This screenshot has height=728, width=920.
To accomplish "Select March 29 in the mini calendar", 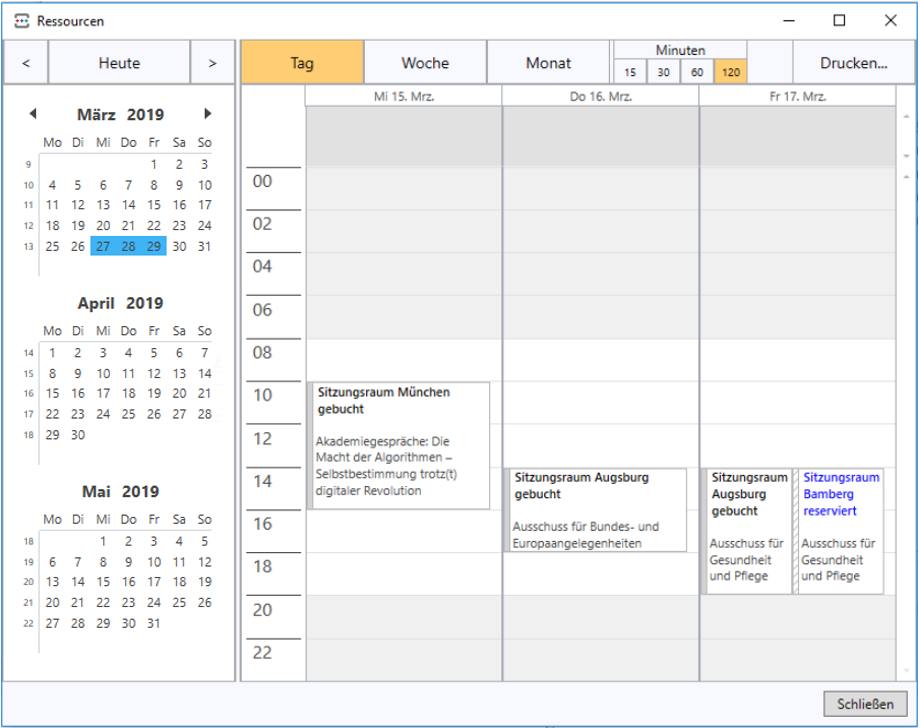I will point(154,246).
